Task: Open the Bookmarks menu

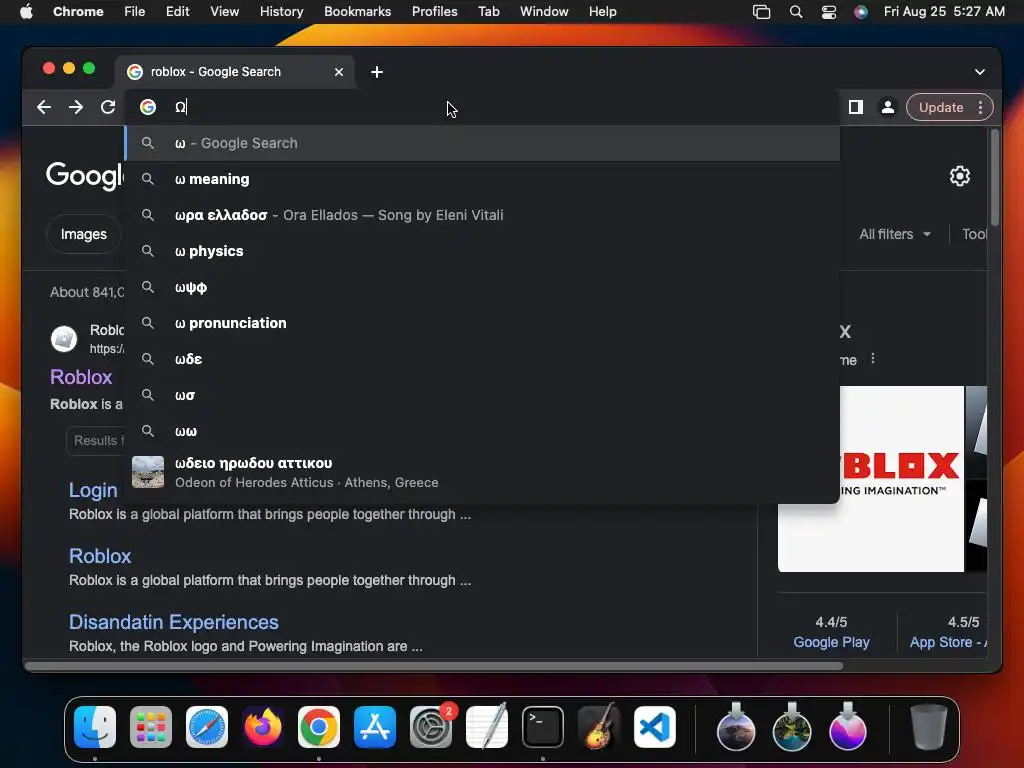Action: [x=357, y=12]
